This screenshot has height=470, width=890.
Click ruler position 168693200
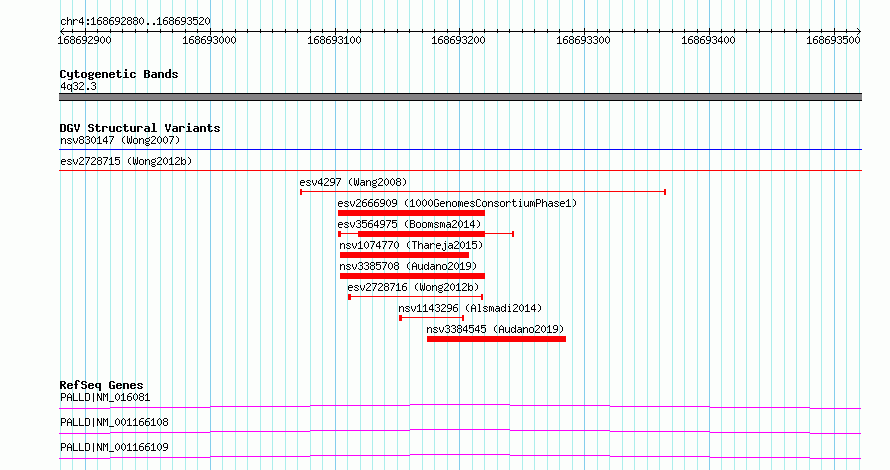(x=459, y=40)
